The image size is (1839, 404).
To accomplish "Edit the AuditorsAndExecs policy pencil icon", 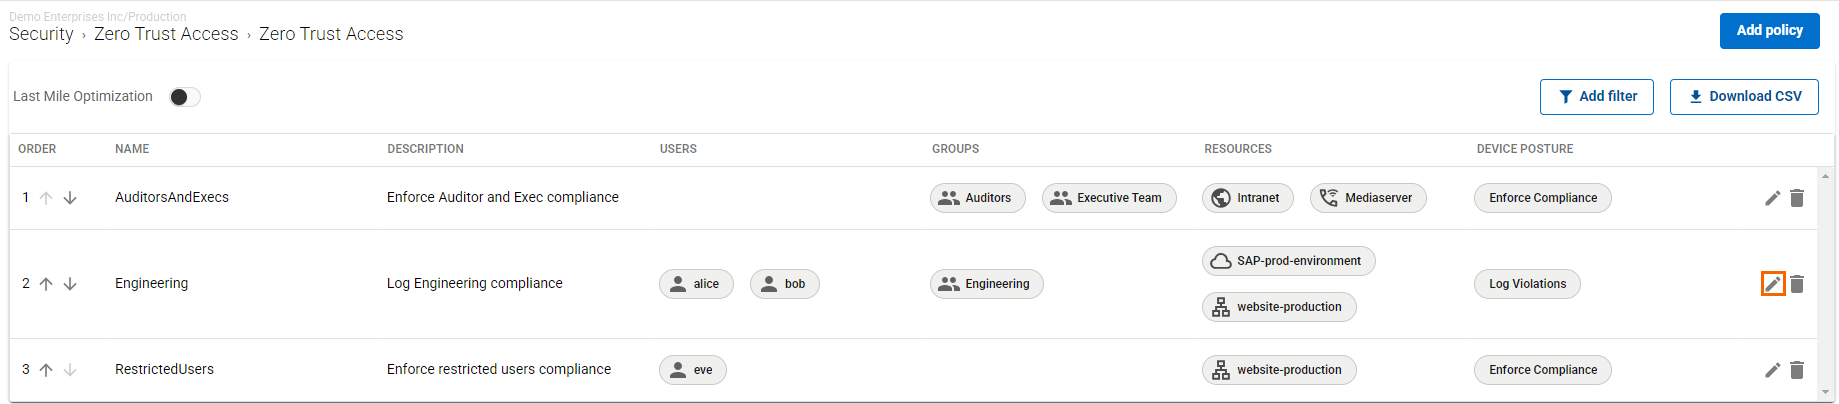I will 1772,198.
